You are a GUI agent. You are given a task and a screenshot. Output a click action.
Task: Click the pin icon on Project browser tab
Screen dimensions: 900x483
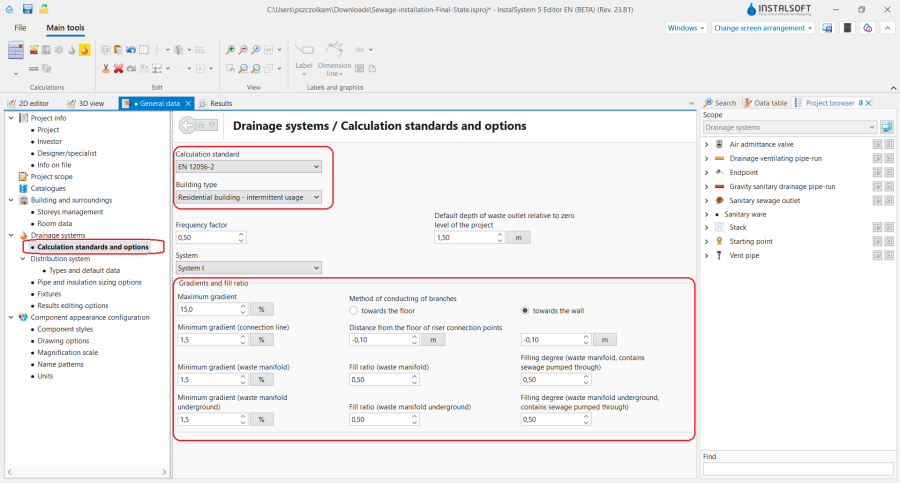click(x=860, y=103)
